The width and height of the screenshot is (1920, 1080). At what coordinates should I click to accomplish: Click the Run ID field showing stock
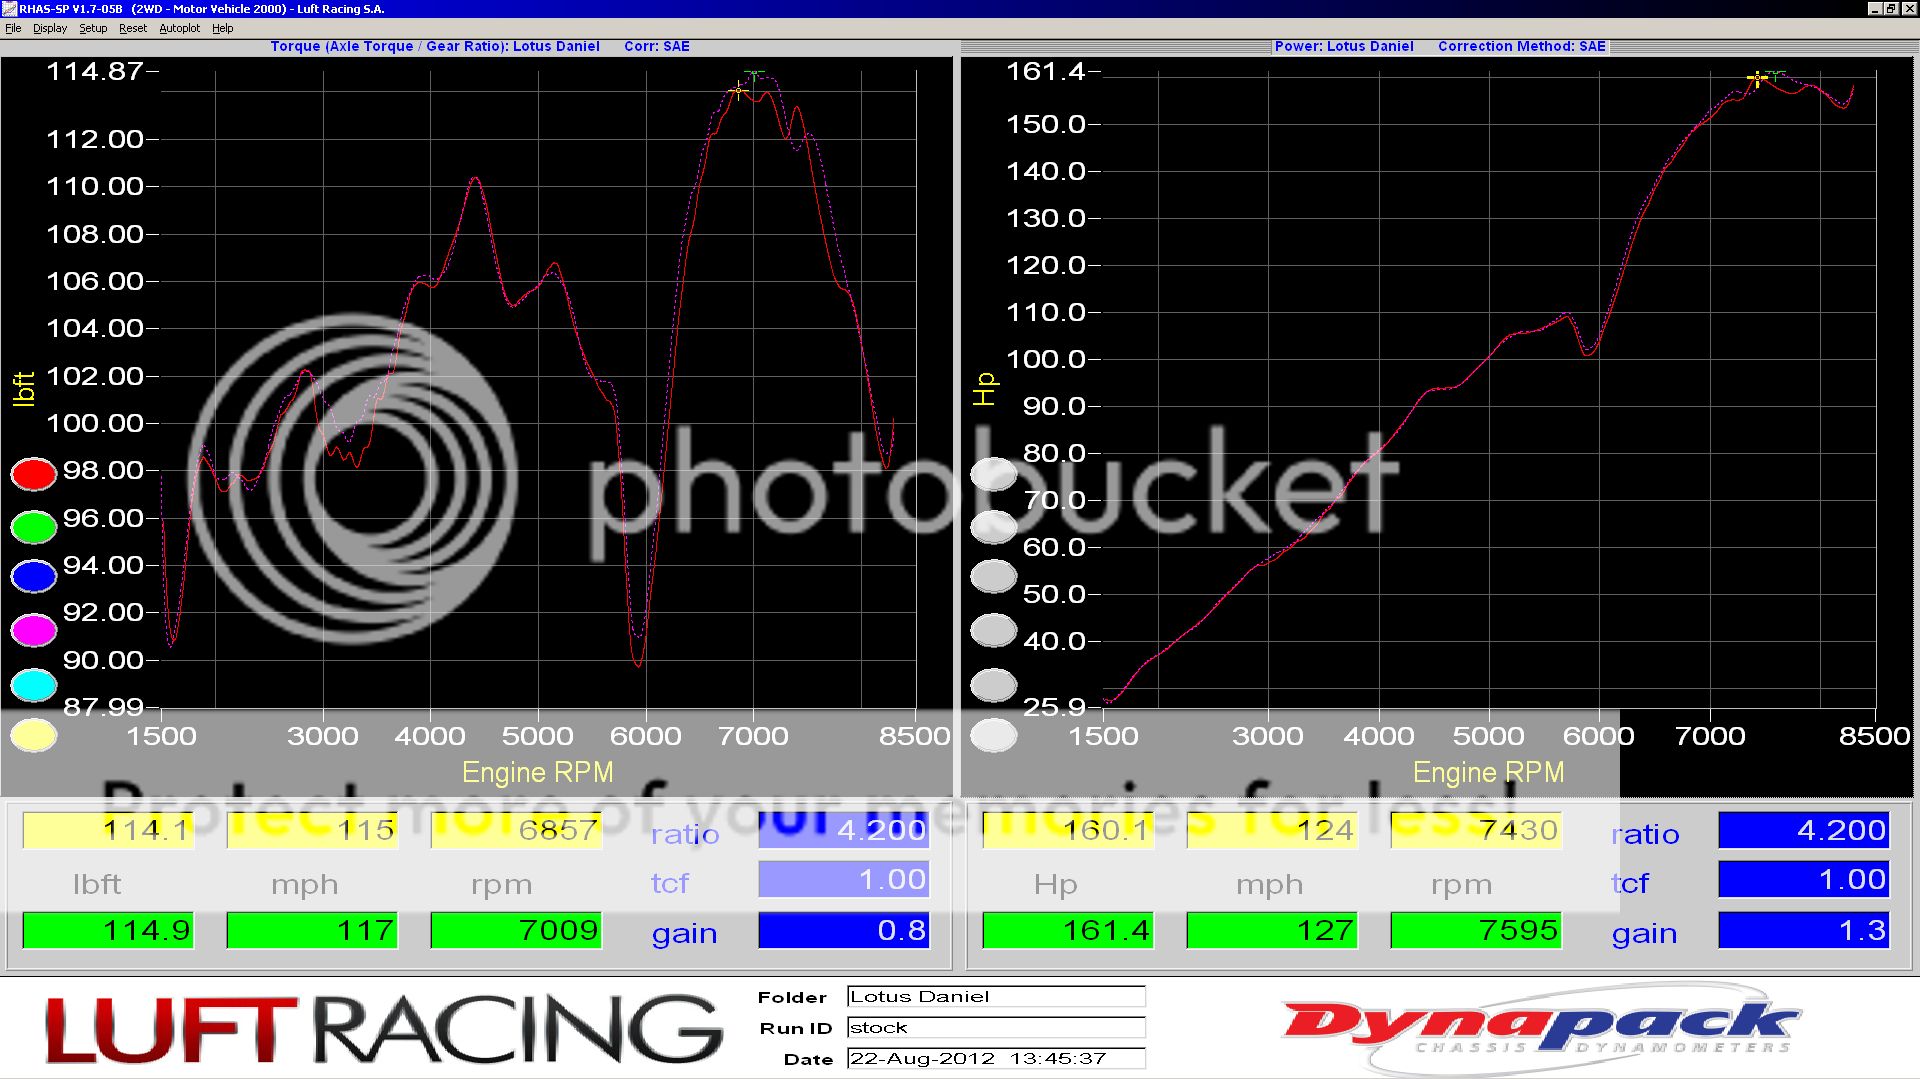click(x=995, y=1027)
